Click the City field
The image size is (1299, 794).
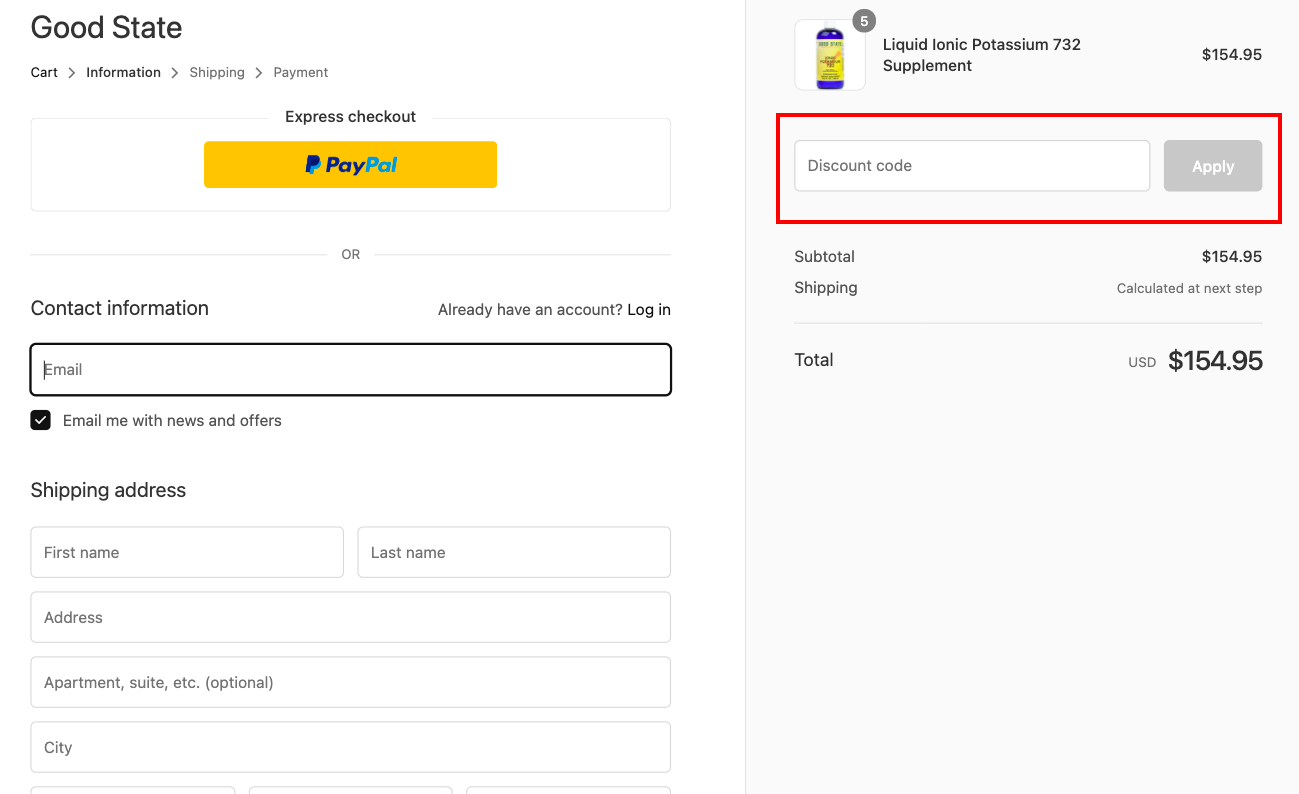coord(351,747)
